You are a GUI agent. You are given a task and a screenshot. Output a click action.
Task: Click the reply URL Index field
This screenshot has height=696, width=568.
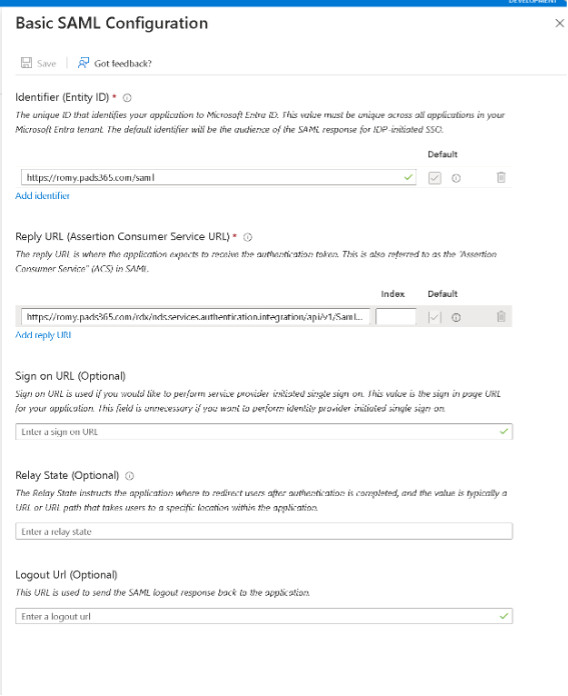(396, 317)
